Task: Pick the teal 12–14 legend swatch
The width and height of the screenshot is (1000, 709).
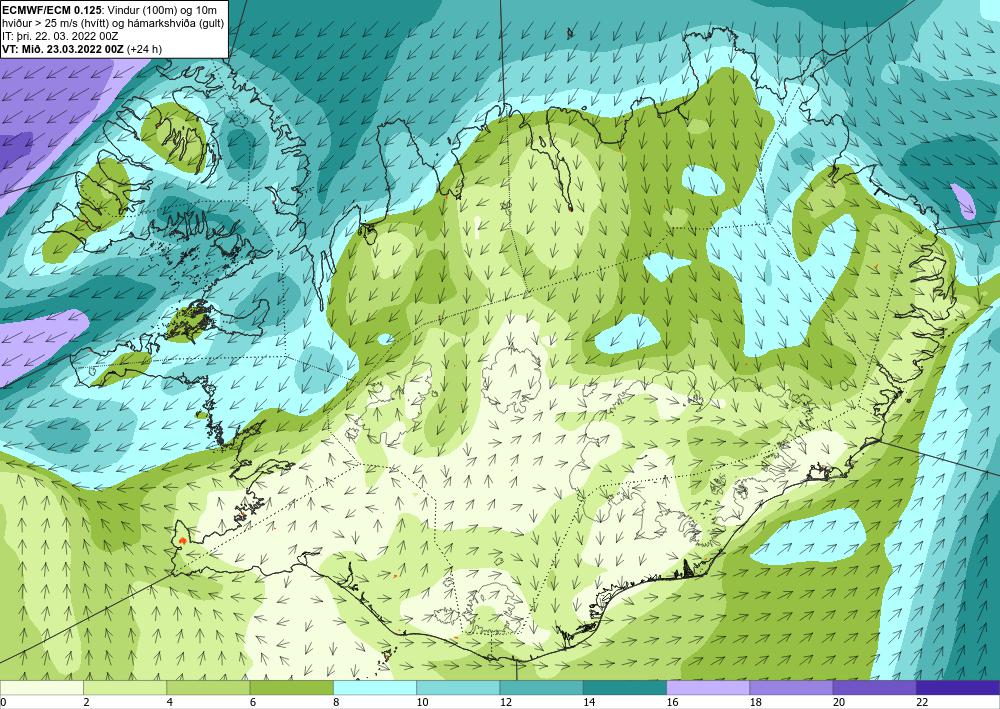Action: pyautogui.click(x=541, y=688)
